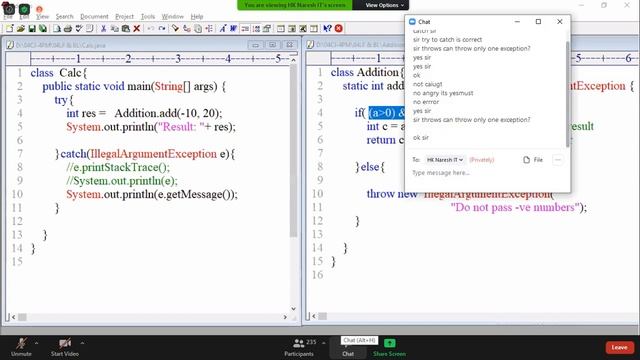Screen dimensions: 640x360
Task: Click the File attach button in chat
Action: [x=533, y=160]
